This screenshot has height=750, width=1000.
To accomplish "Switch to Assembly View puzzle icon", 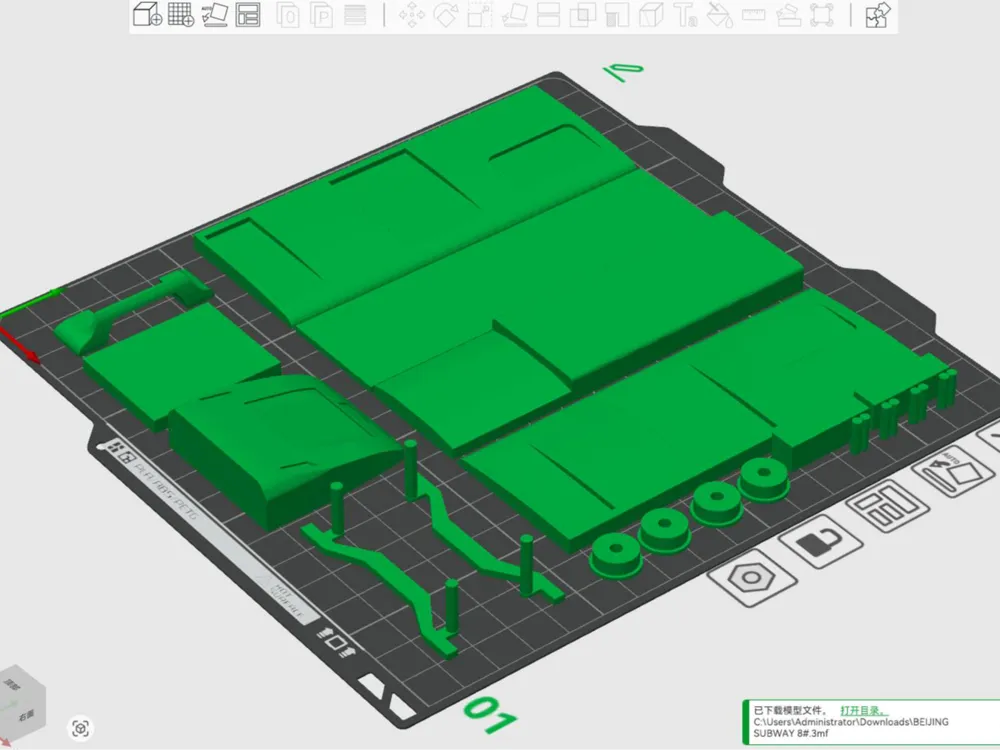I will tap(878, 15).
